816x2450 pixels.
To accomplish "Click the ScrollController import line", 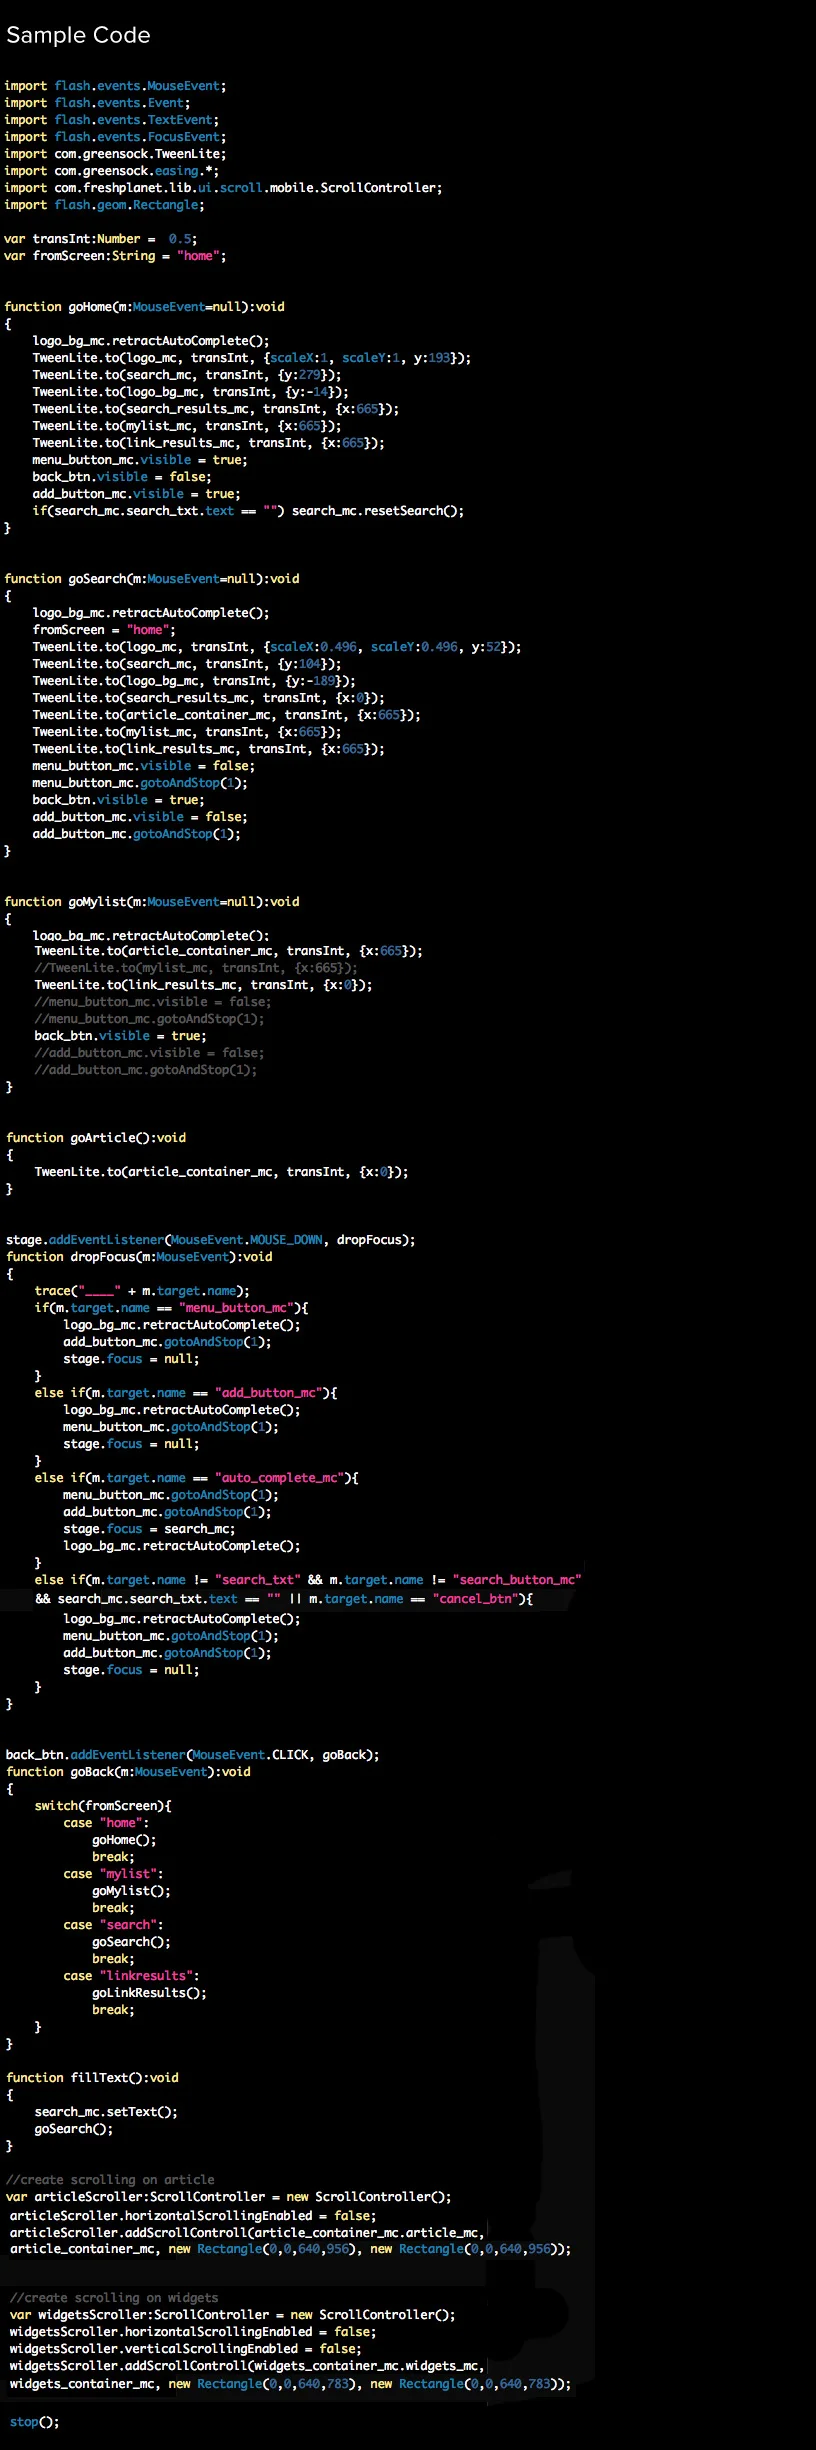I will pyautogui.click(x=223, y=188).
